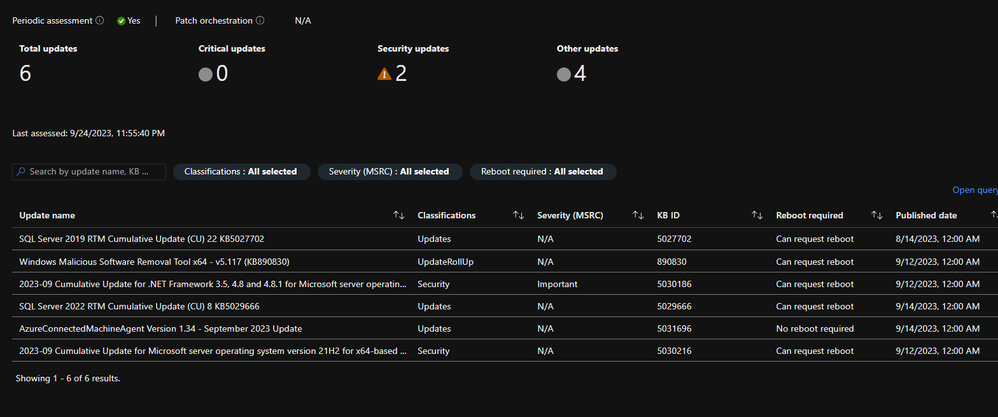Click the Last assessed timestamp text
998x417 pixels.
coord(88,134)
